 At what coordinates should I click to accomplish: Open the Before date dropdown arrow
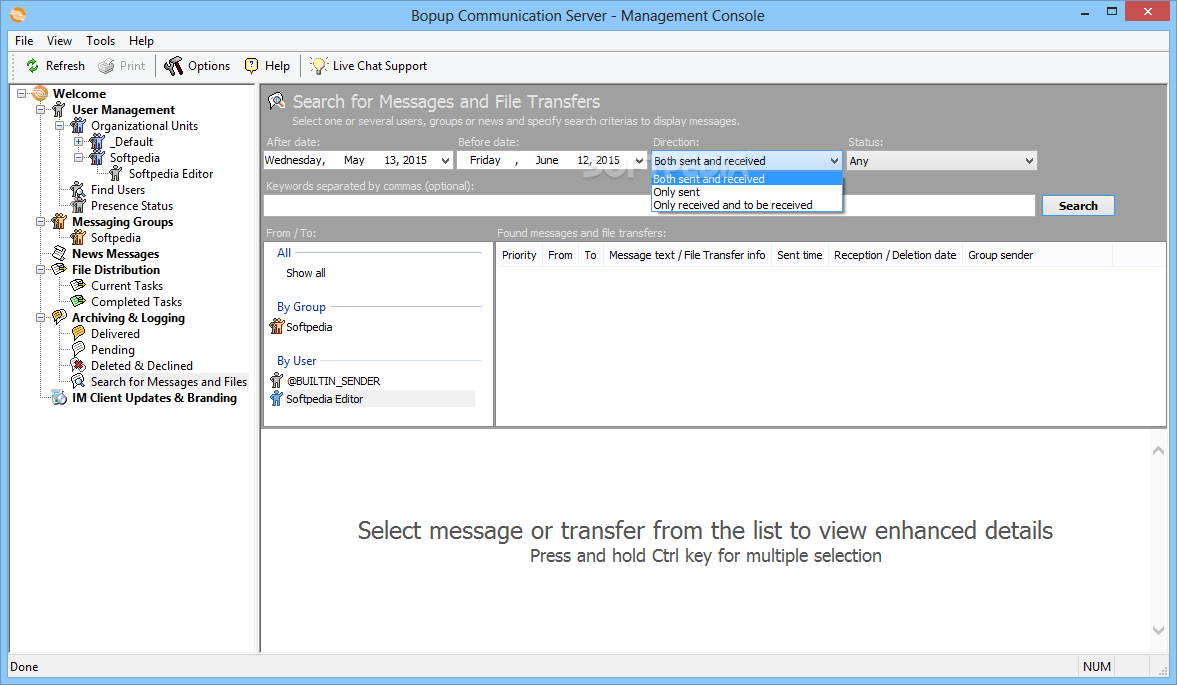pos(639,161)
